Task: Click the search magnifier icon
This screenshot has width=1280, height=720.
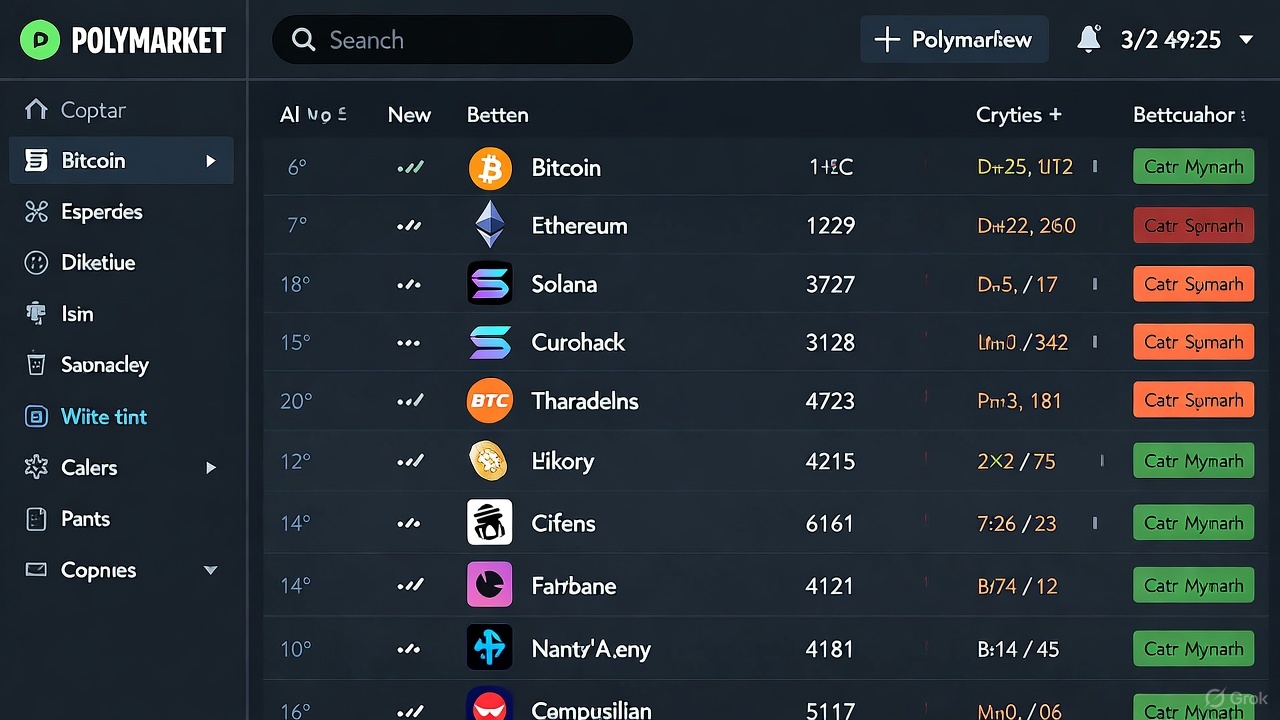Action: click(303, 39)
